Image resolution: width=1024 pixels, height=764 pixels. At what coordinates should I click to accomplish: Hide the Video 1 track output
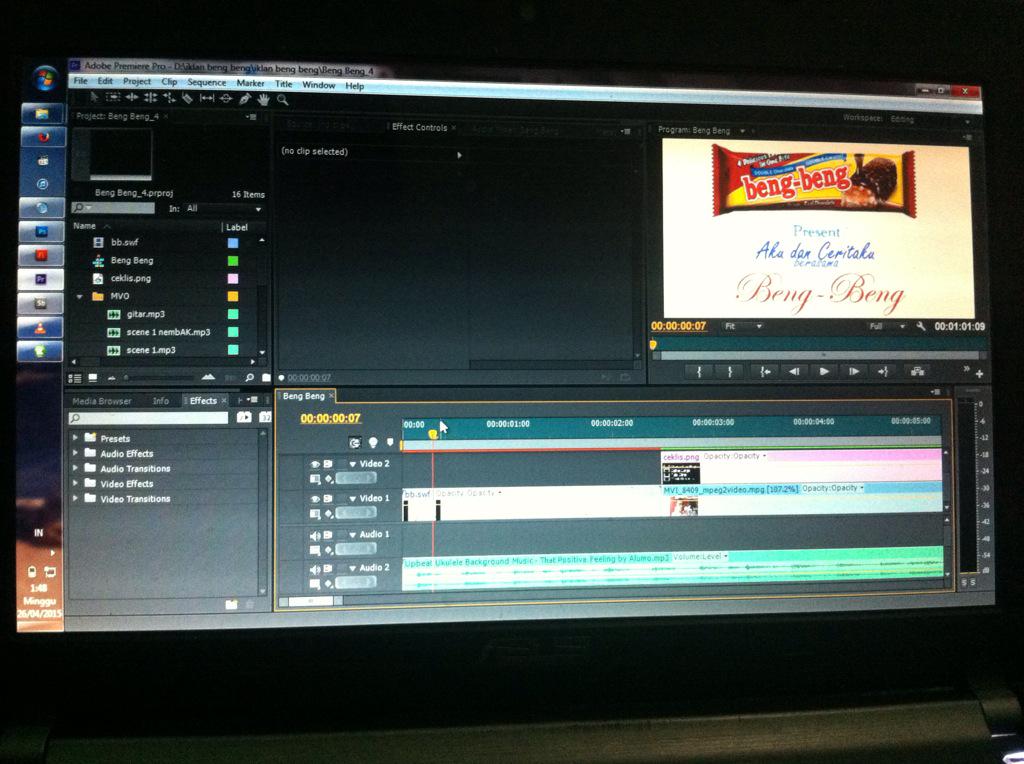click(315, 499)
